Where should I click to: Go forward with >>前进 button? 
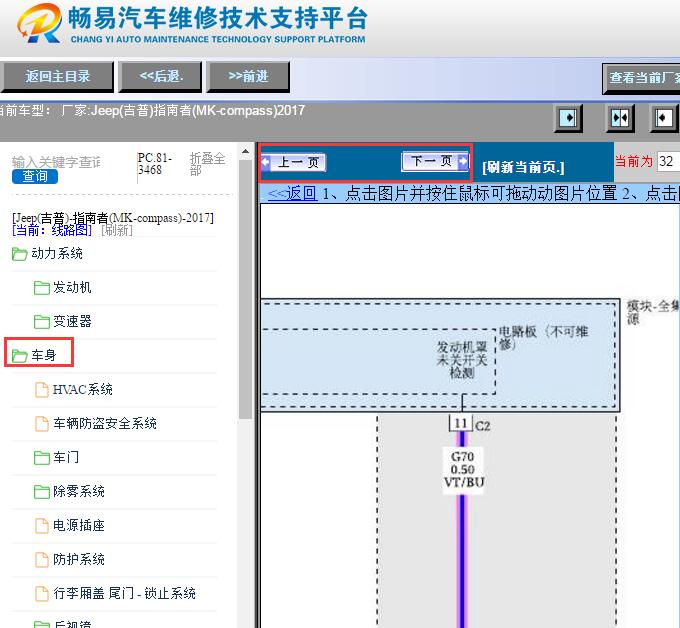248,77
